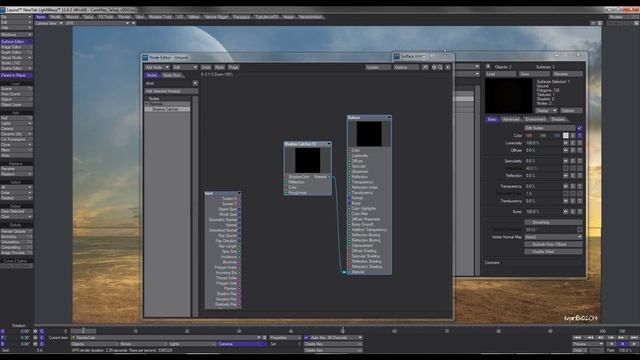Open the Camera View viewport mode dropdown
640x360 pixels.
coord(49,23)
